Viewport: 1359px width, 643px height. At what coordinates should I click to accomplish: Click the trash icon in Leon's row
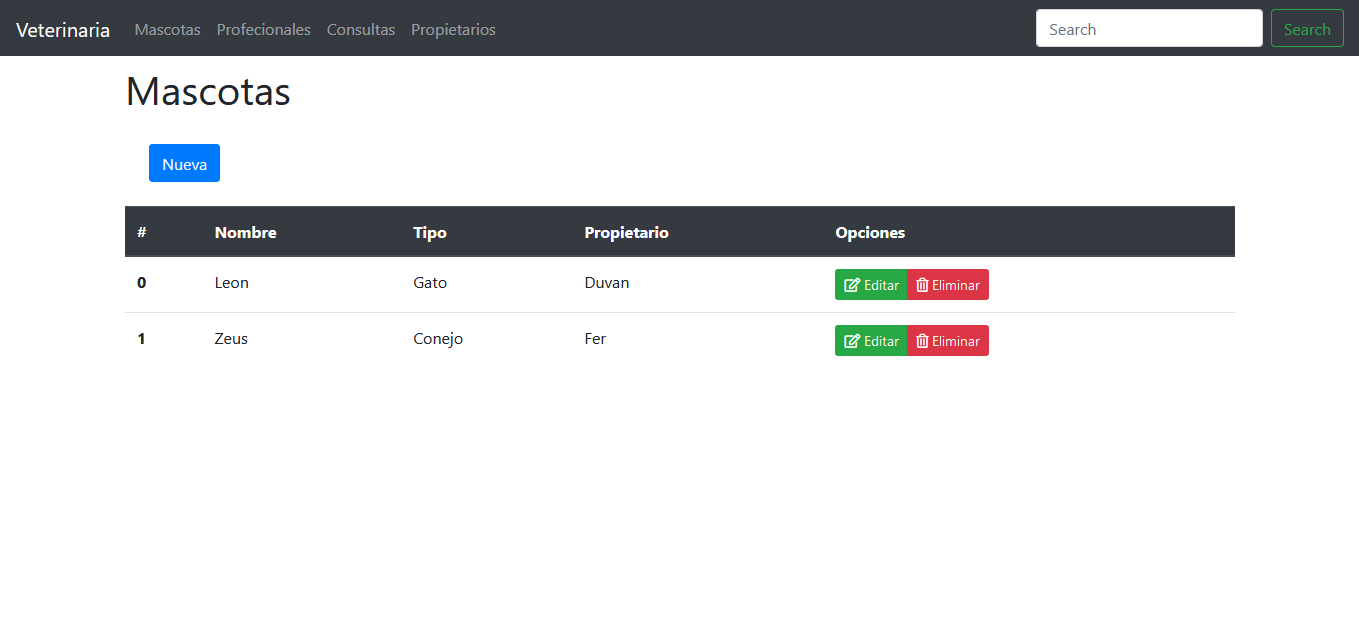(x=922, y=285)
